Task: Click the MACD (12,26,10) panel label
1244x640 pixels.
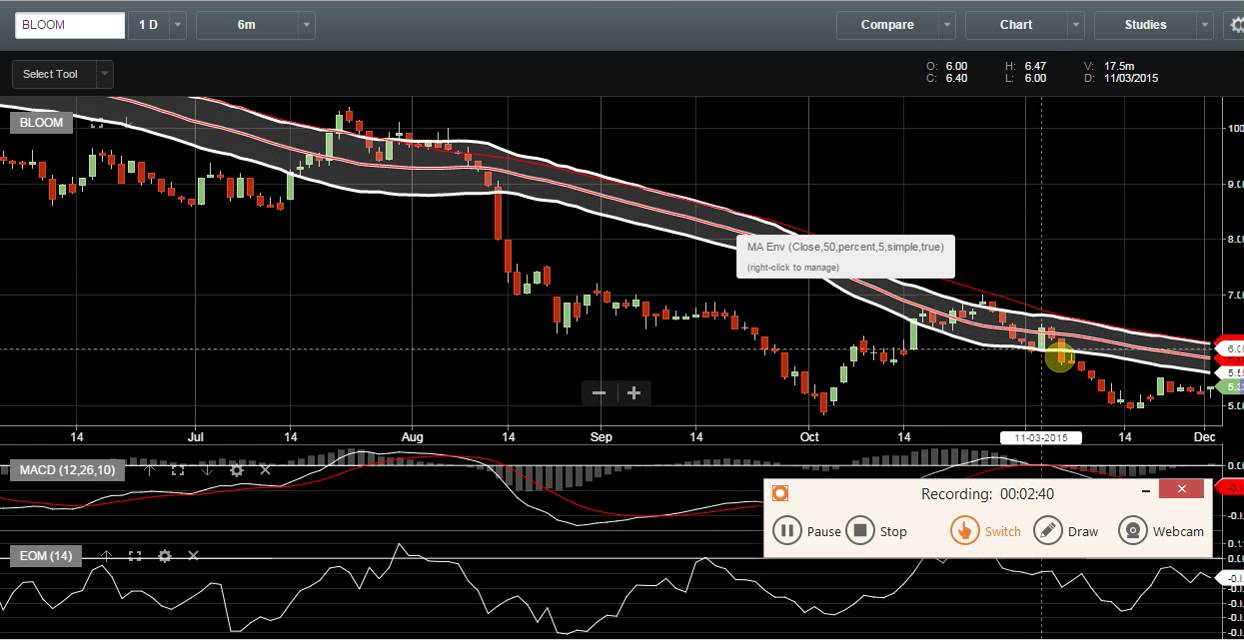Action: click(x=68, y=470)
